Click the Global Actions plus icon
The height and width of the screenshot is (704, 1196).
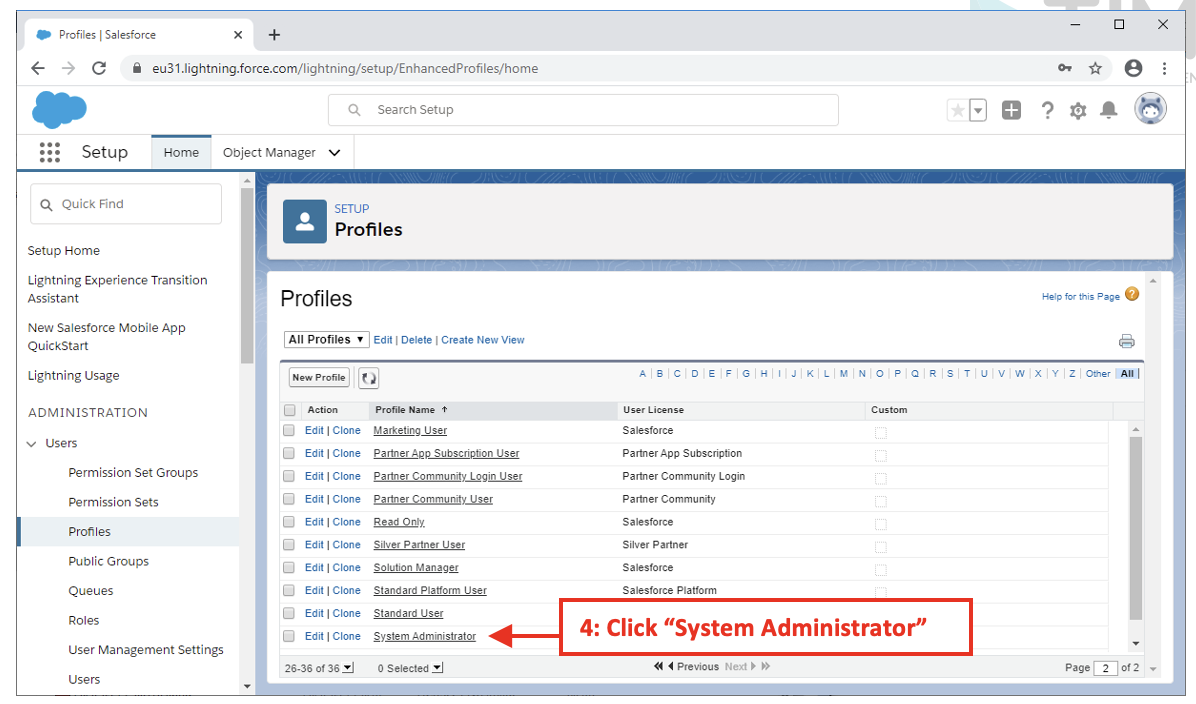(1011, 110)
